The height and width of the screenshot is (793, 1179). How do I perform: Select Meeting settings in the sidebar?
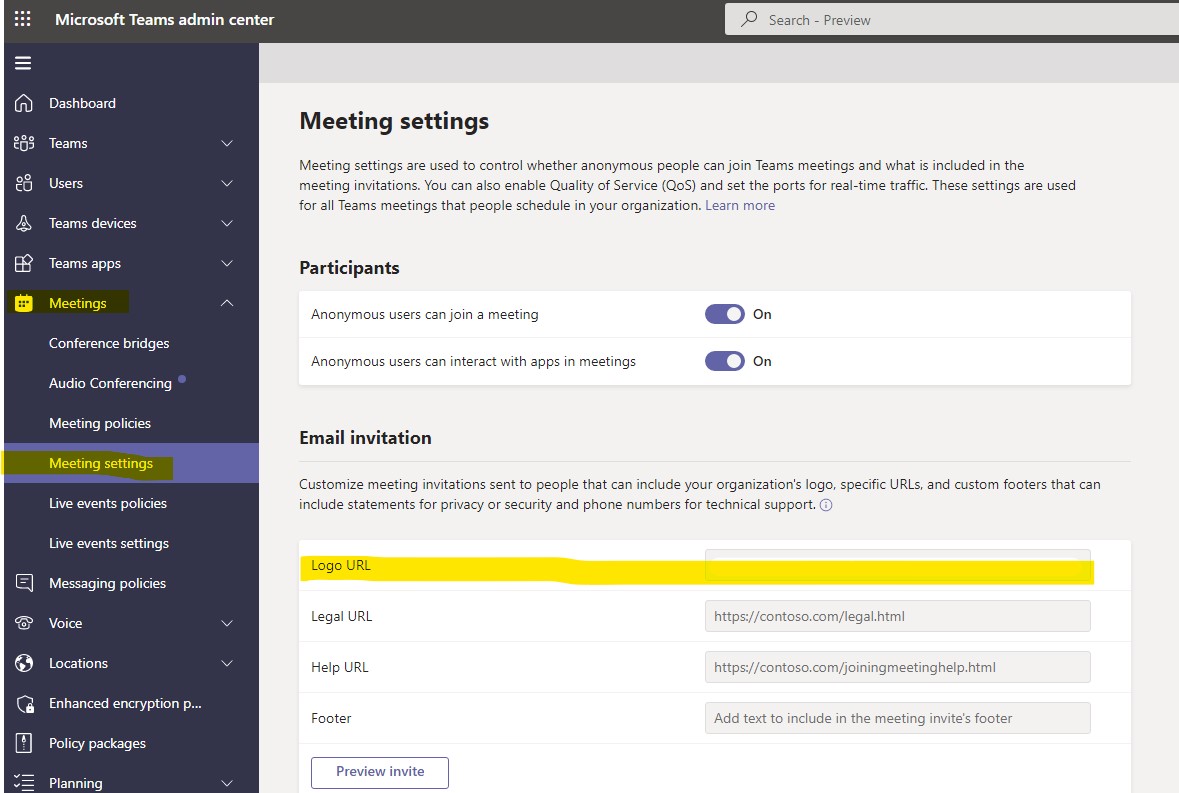(101, 463)
